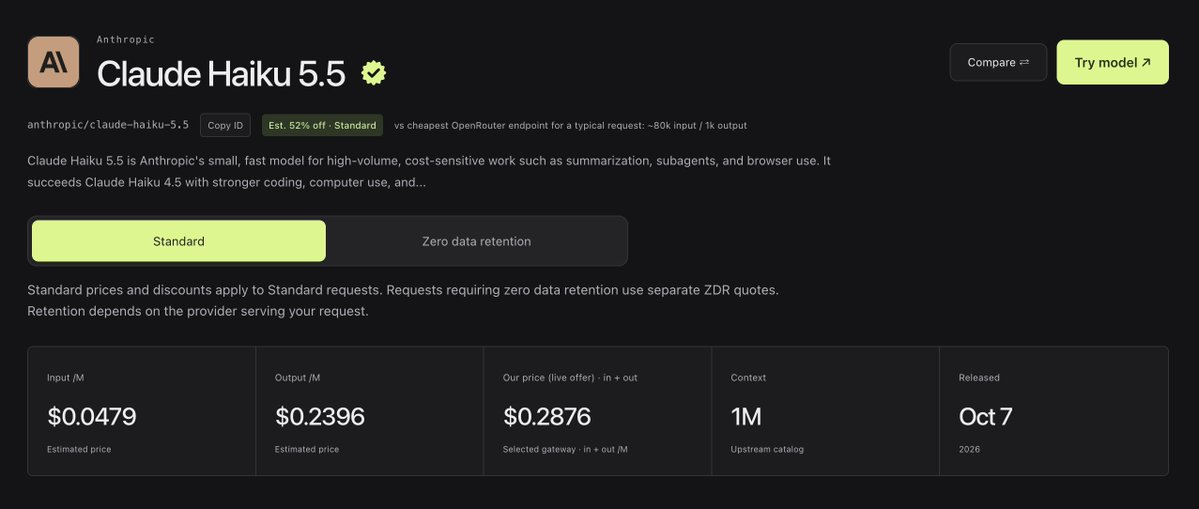Click the Standard prices and discounts notice
This screenshot has width=1199, height=509.
coord(403,301)
